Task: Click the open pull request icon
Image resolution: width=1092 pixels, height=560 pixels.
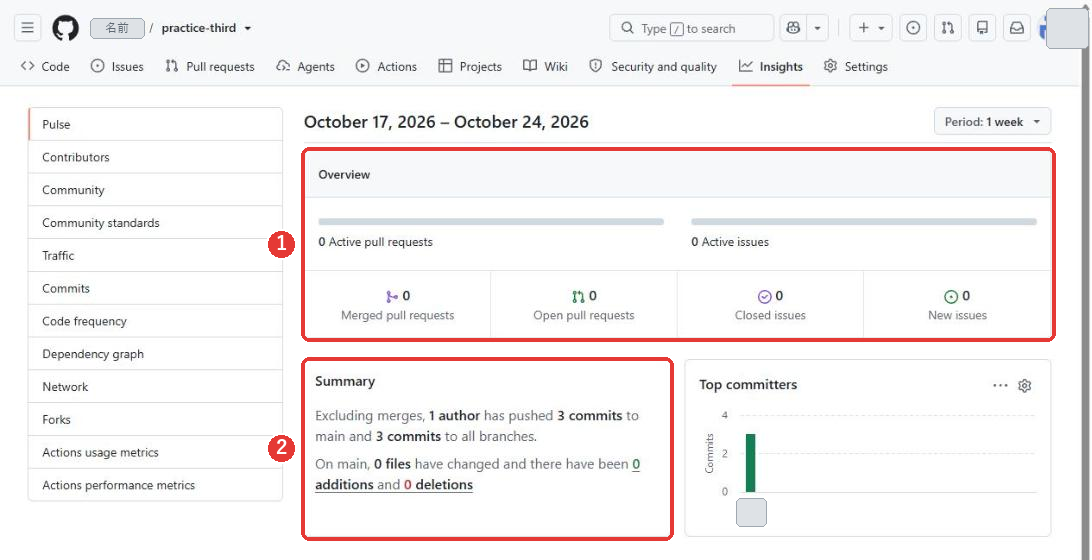Action: pyautogui.click(x=578, y=297)
